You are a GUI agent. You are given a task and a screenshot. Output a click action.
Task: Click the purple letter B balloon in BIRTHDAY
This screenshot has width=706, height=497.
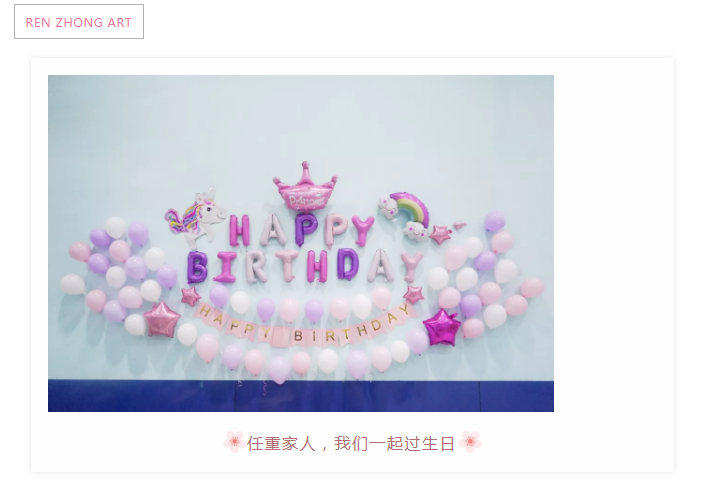coord(197,267)
